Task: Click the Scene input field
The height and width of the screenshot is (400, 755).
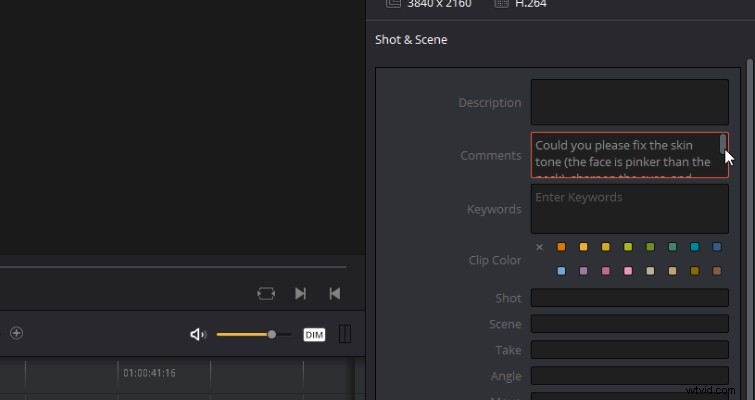Action: click(x=629, y=324)
